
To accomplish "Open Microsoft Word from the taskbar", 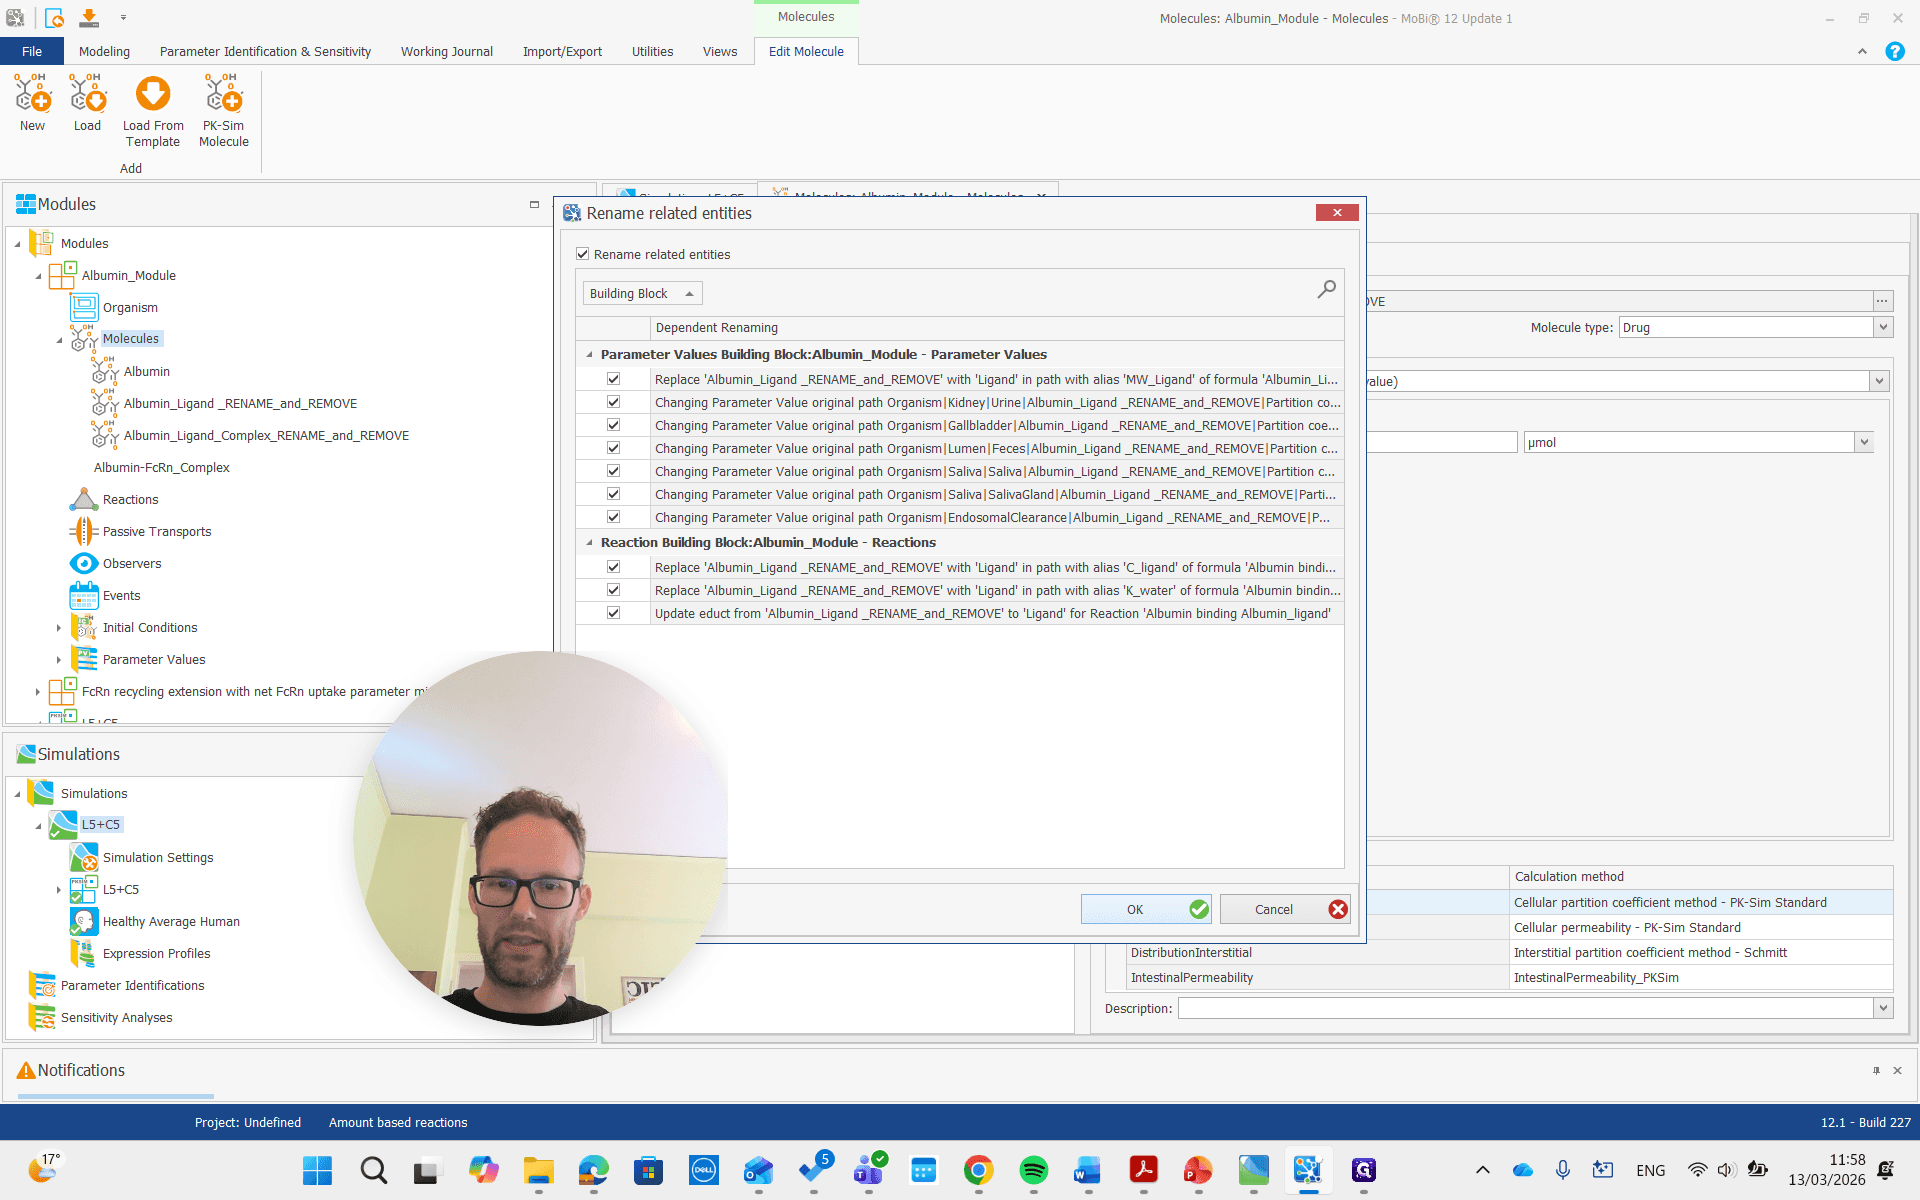I will (1088, 1170).
